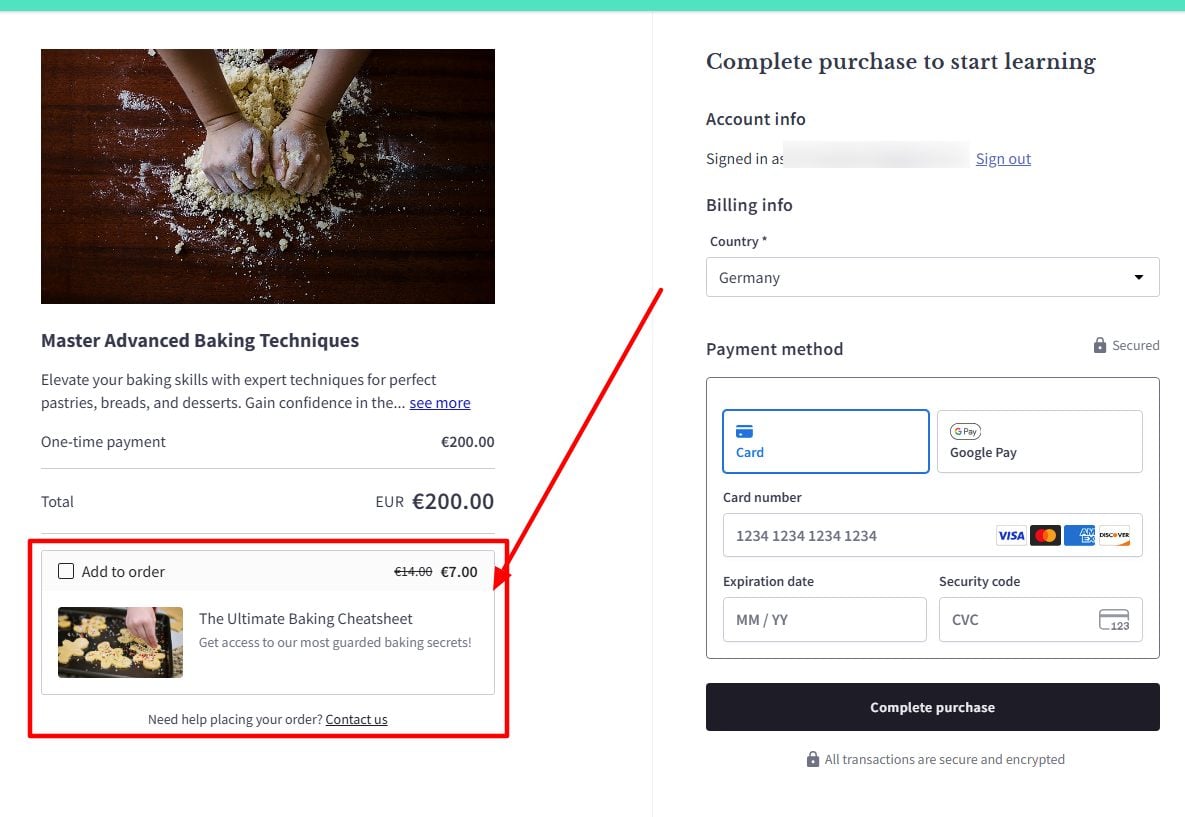The height and width of the screenshot is (817, 1185).
Task: Click the Mastercard logo icon
Action: 1045,536
